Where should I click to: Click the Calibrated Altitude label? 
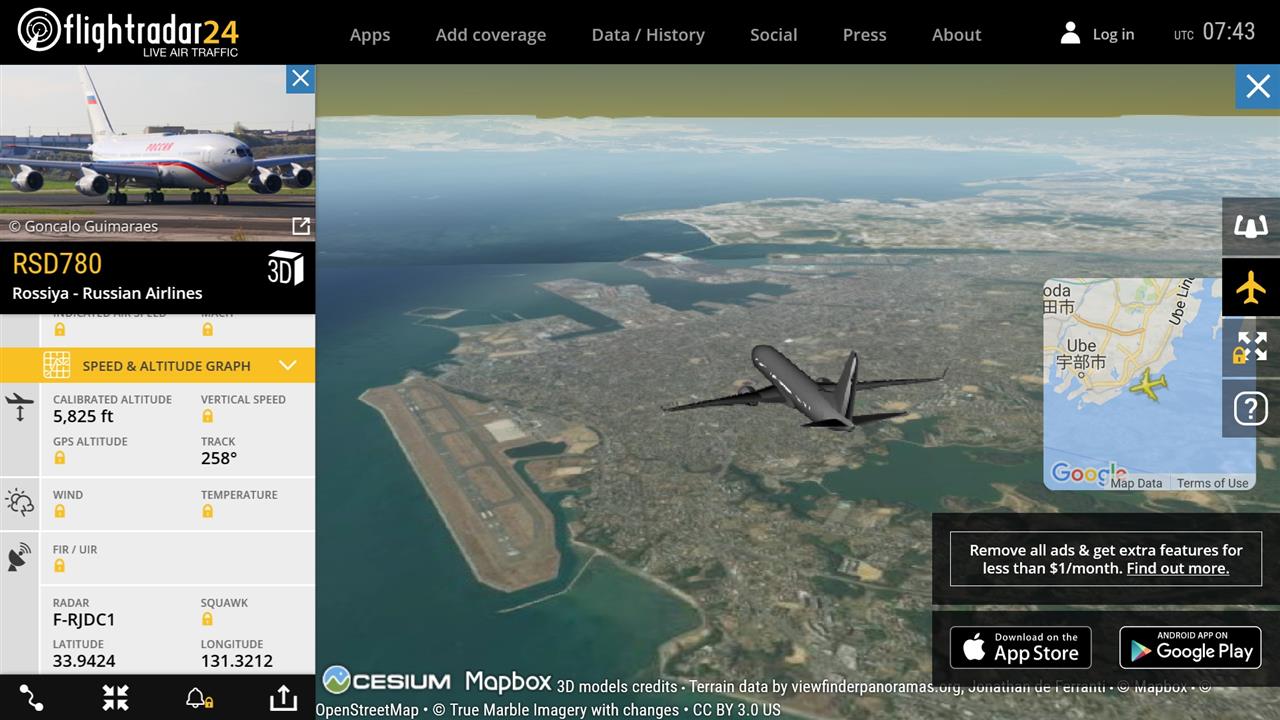112,399
